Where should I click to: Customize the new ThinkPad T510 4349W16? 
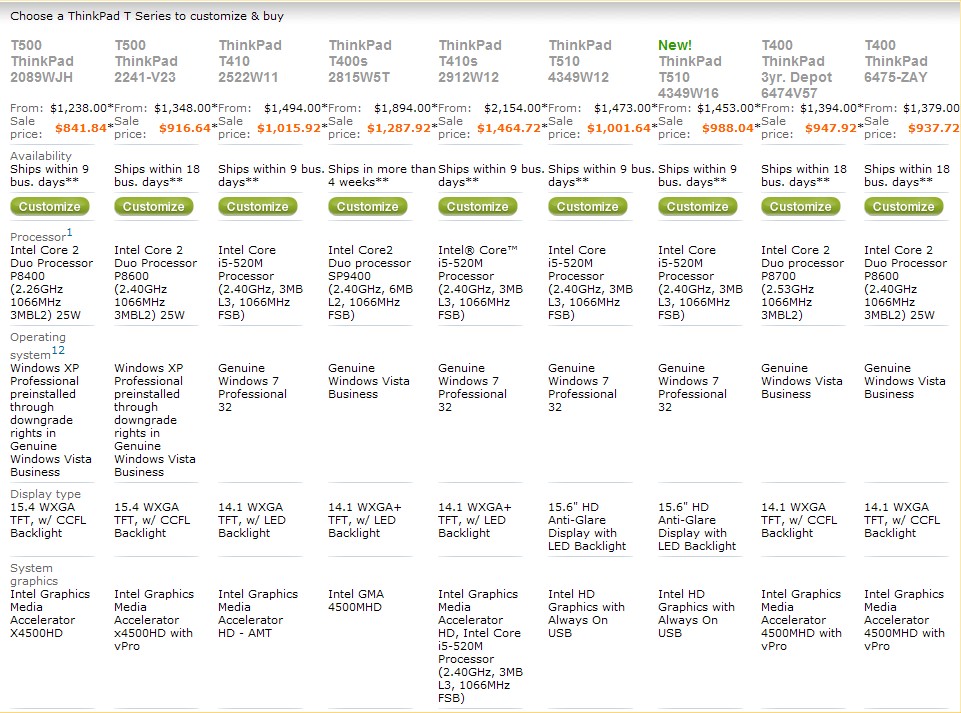697,207
